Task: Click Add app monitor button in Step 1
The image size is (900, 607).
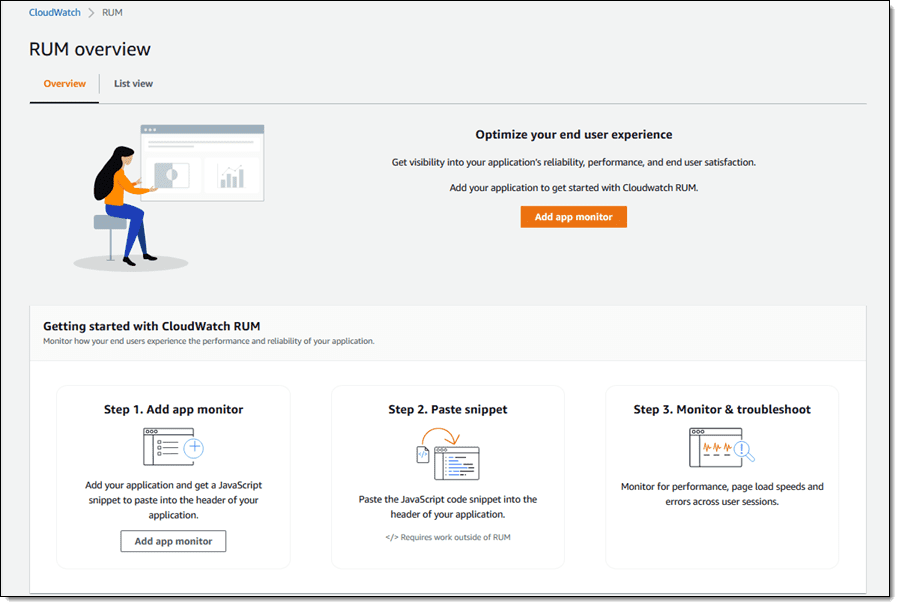Action: tap(173, 541)
